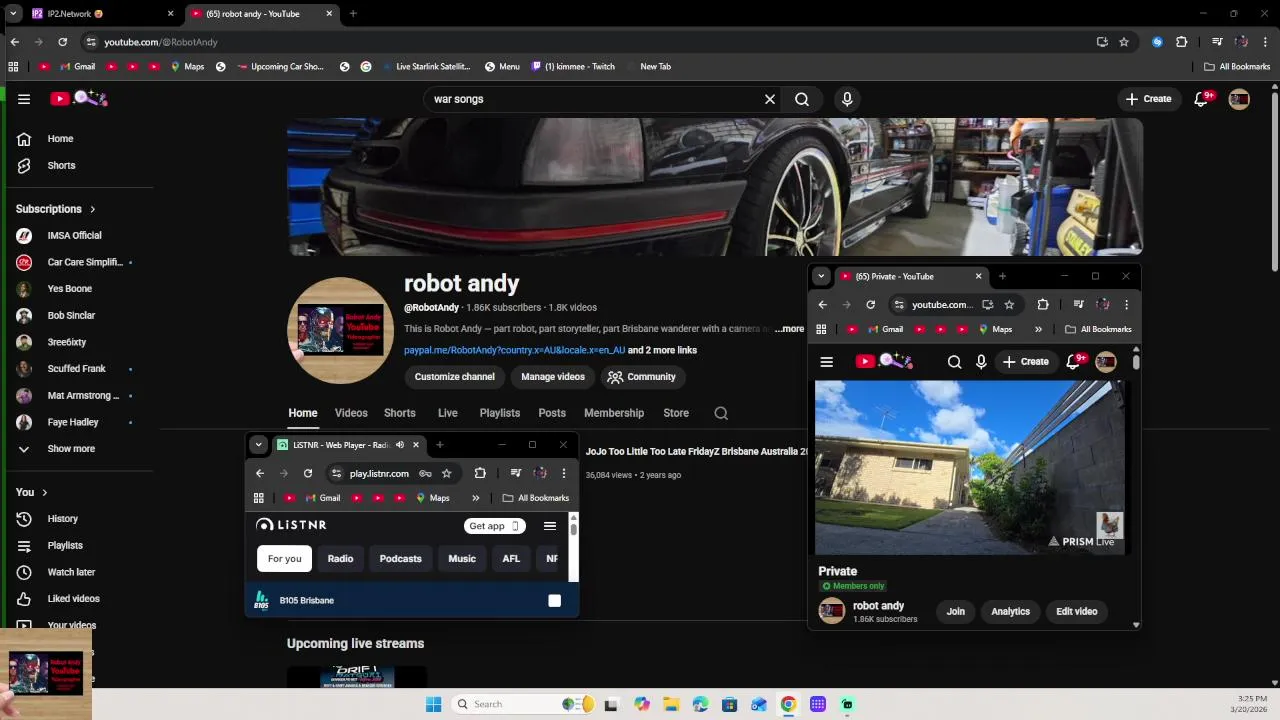Open the Playlists channel tab
The height and width of the screenshot is (720, 1280).
point(500,413)
